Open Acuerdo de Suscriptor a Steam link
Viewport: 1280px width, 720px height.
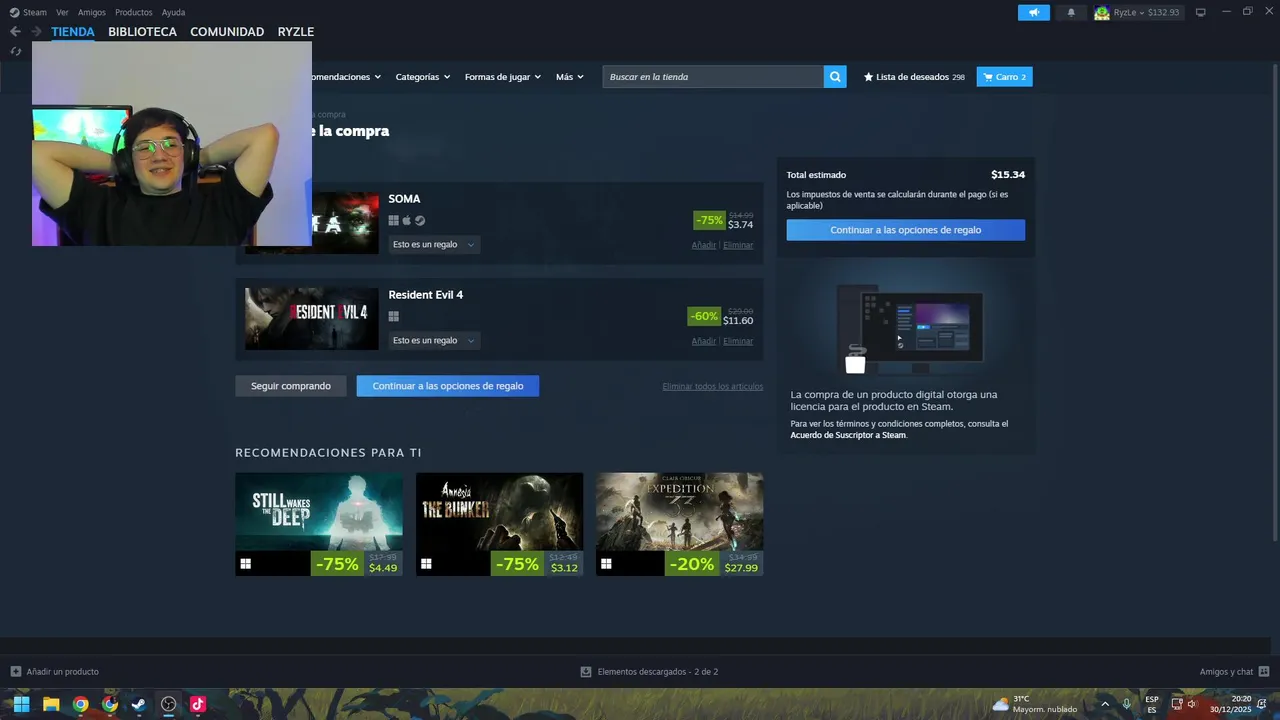pyautogui.click(x=848, y=435)
